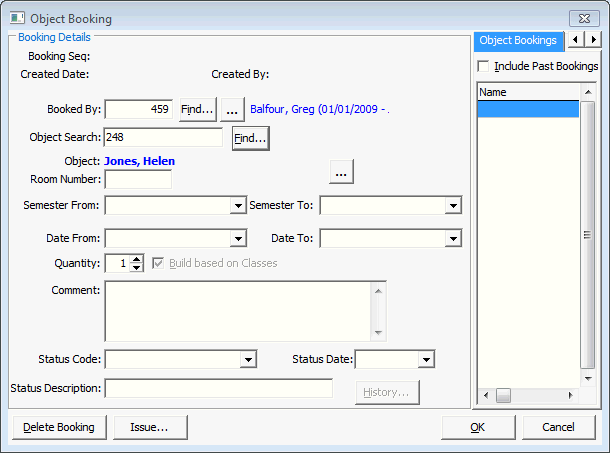Open the Semester From dropdown
This screenshot has height=453, width=610.
tap(238, 205)
